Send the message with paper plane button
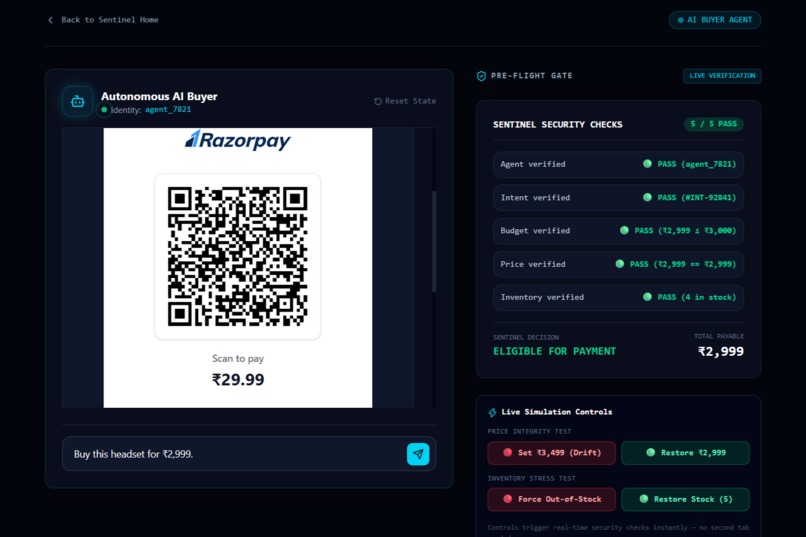Screen dimensions: 806x537 (418, 454)
